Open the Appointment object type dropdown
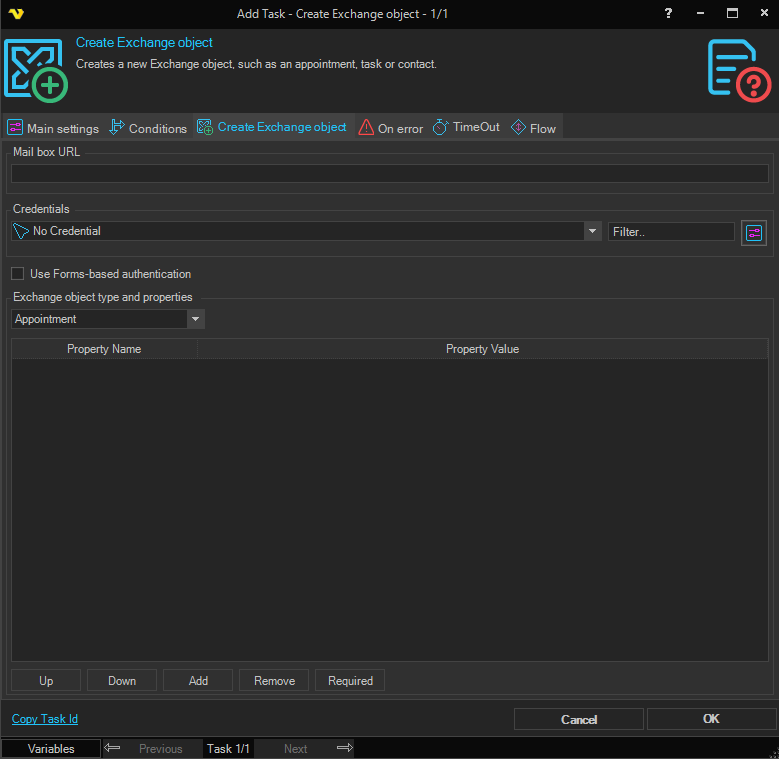Viewport: 779px width, 759px height. pyautogui.click(x=196, y=319)
